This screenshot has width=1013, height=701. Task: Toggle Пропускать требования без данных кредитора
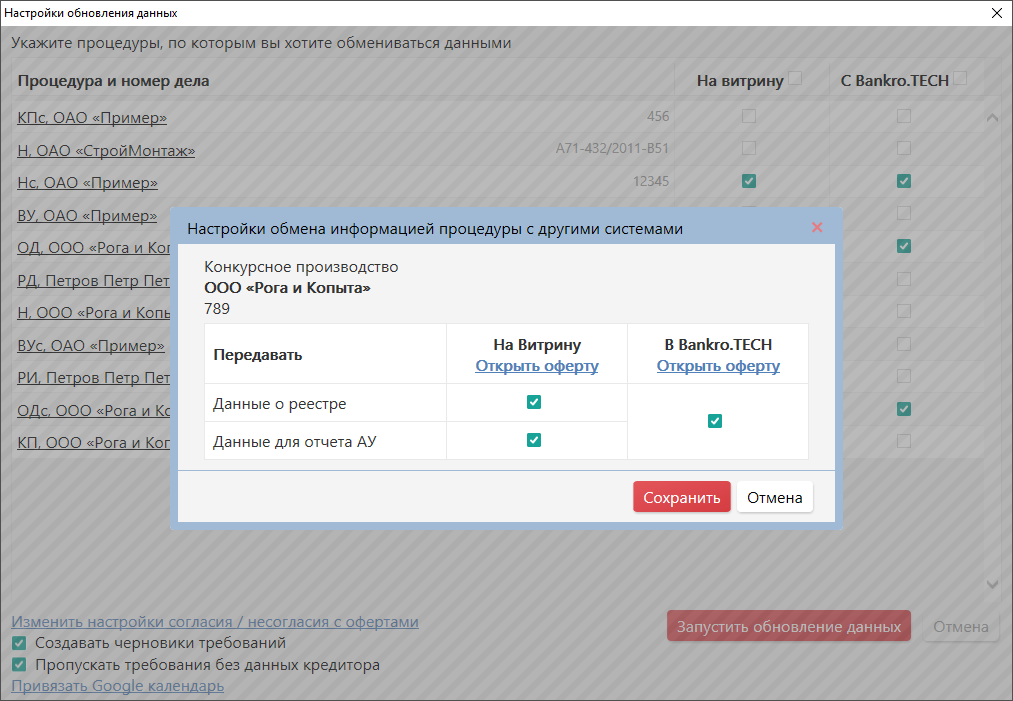pyautogui.click(x=19, y=665)
